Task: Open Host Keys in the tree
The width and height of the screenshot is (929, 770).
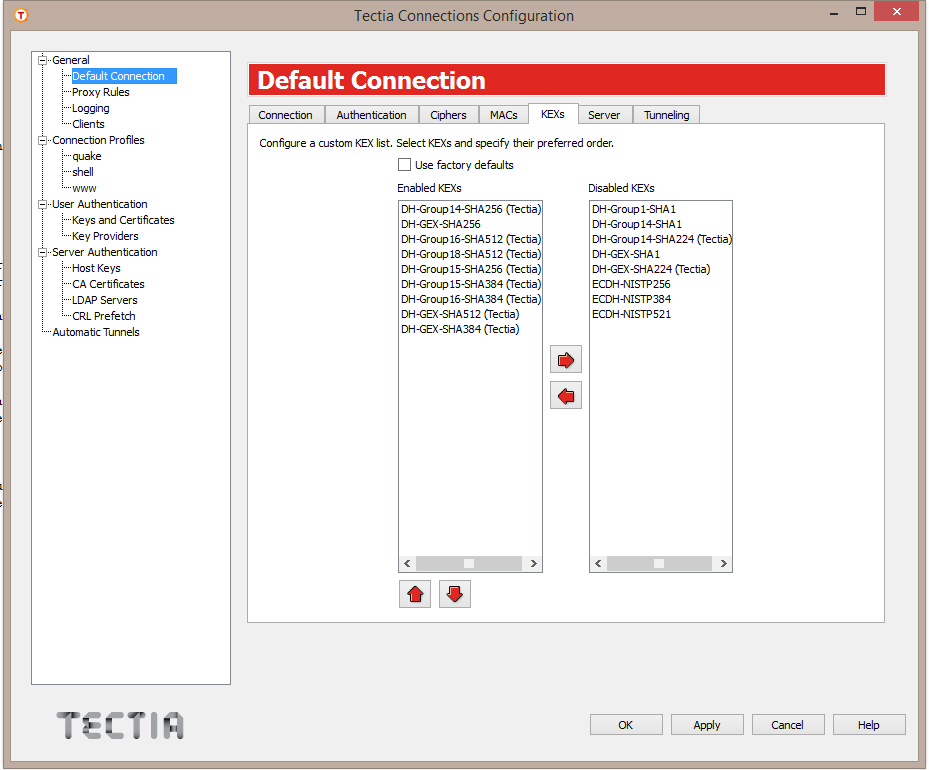Action: pyautogui.click(x=96, y=268)
